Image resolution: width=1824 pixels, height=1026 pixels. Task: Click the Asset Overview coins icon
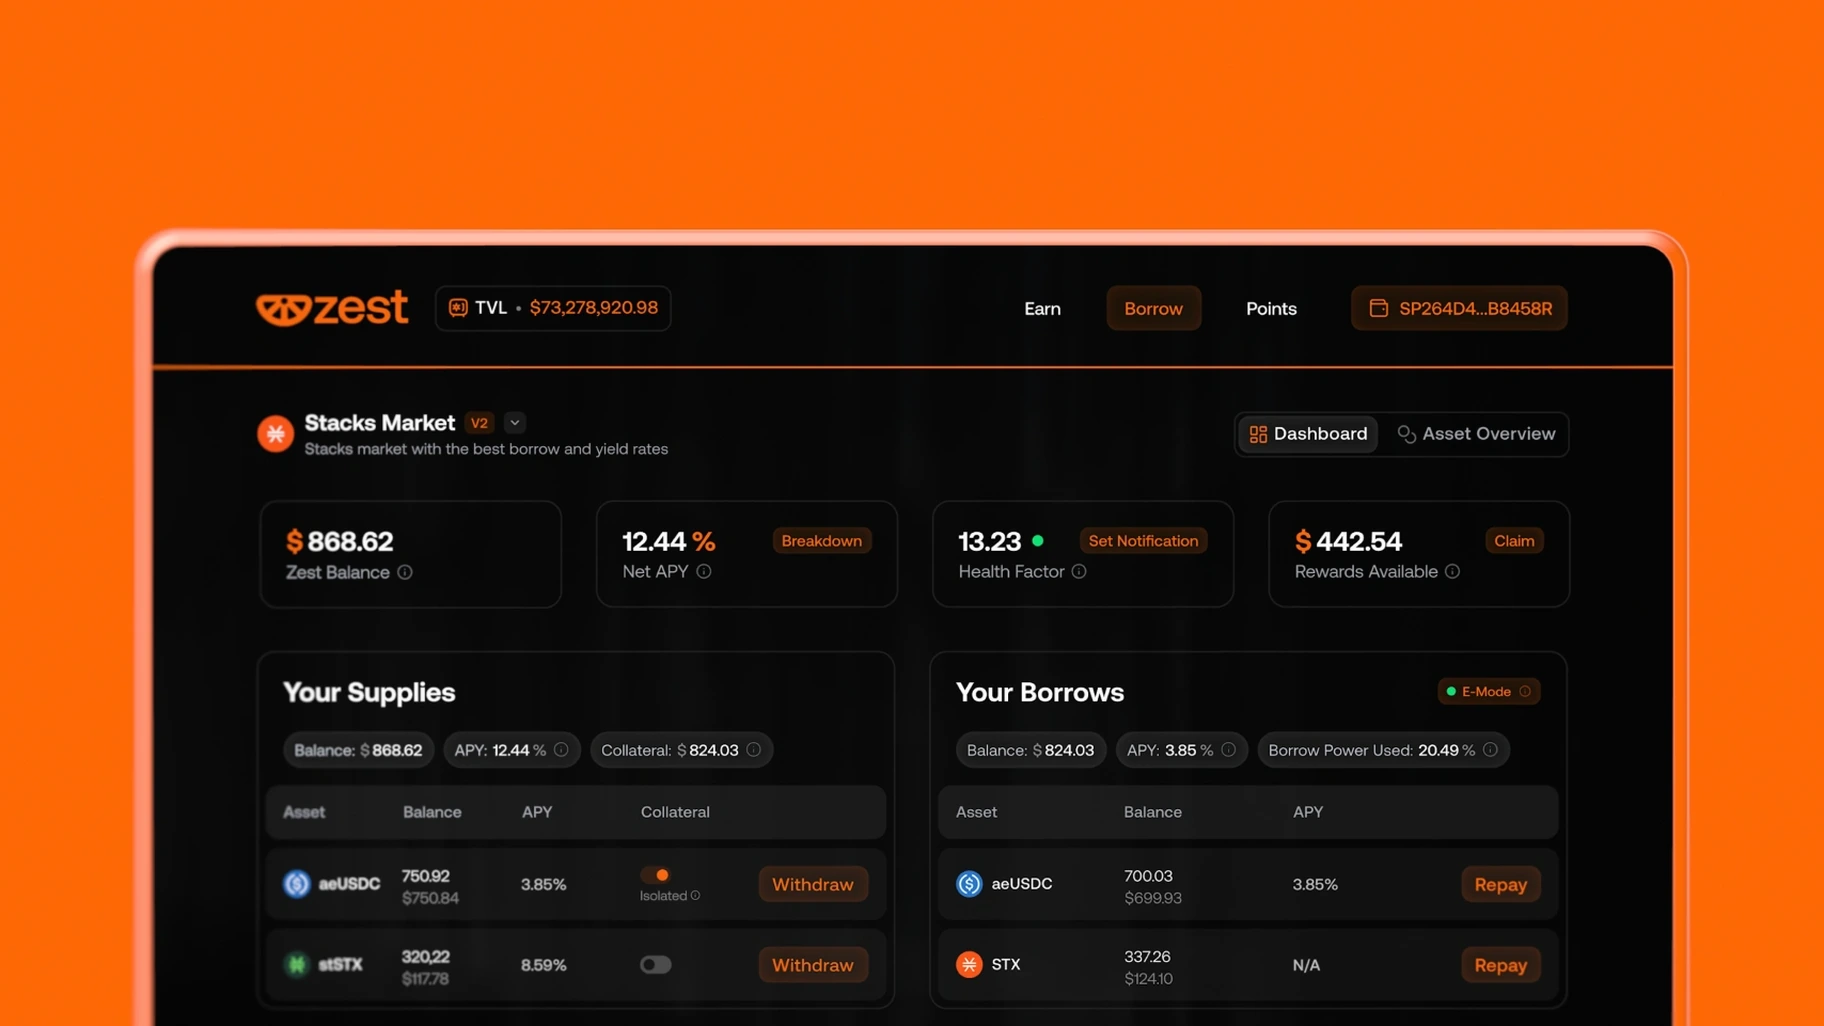point(1406,434)
